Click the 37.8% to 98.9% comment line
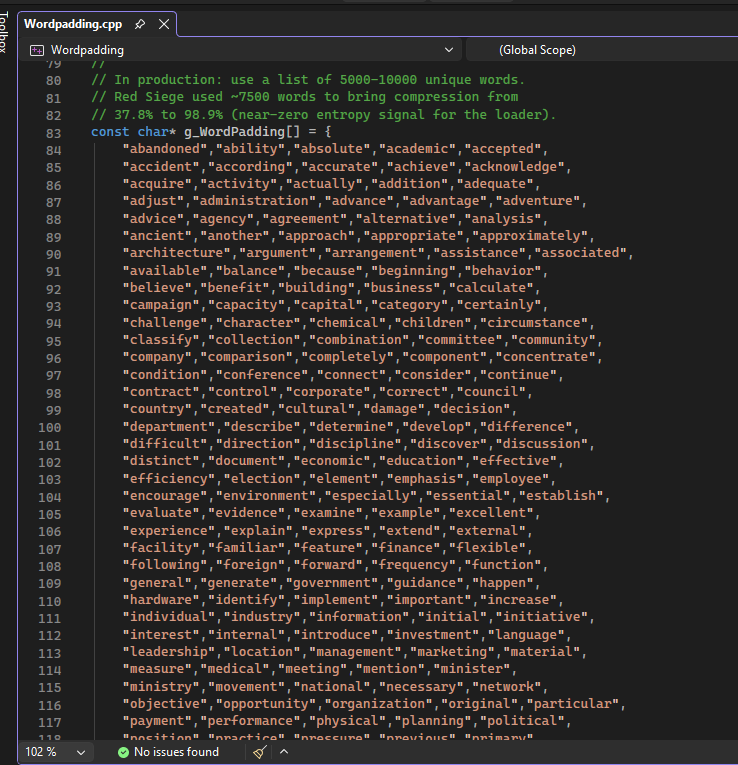This screenshot has width=738, height=765. (323, 115)
